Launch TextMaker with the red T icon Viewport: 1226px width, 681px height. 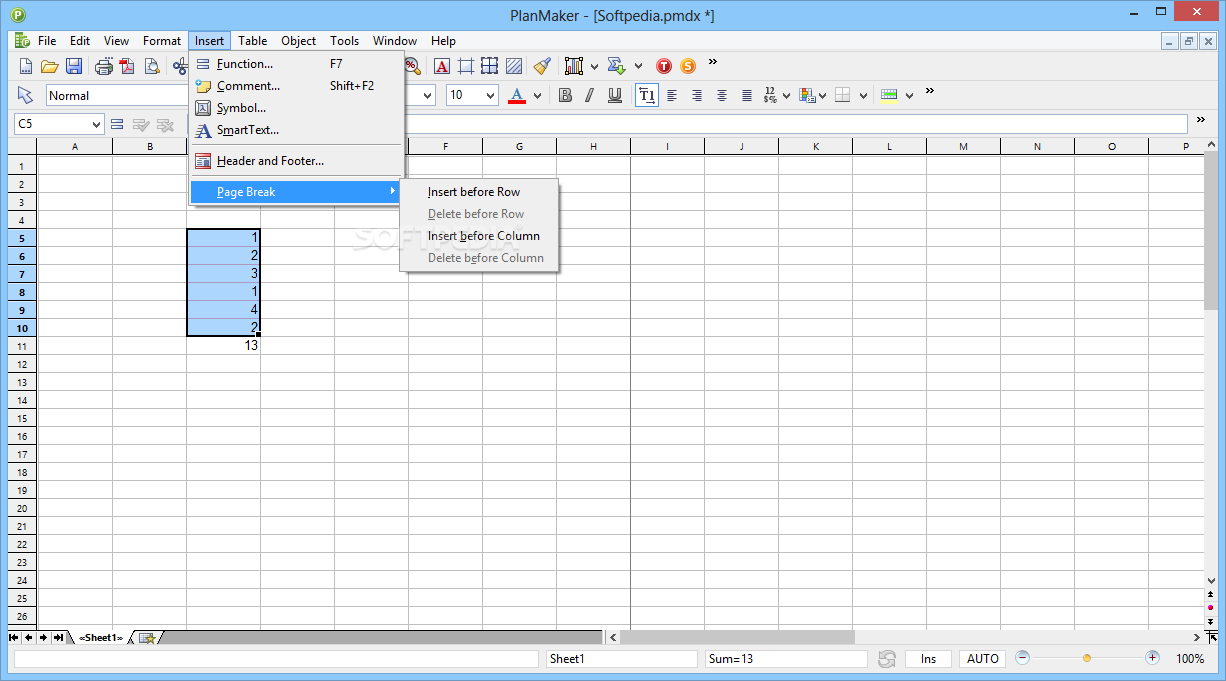coord(664,66)
